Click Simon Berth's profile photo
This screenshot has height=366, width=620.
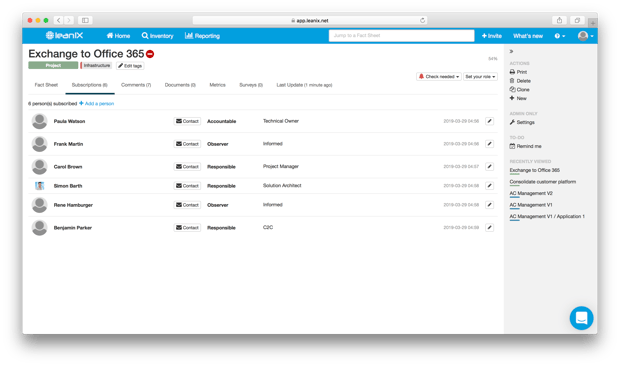(x=40, y=186)
